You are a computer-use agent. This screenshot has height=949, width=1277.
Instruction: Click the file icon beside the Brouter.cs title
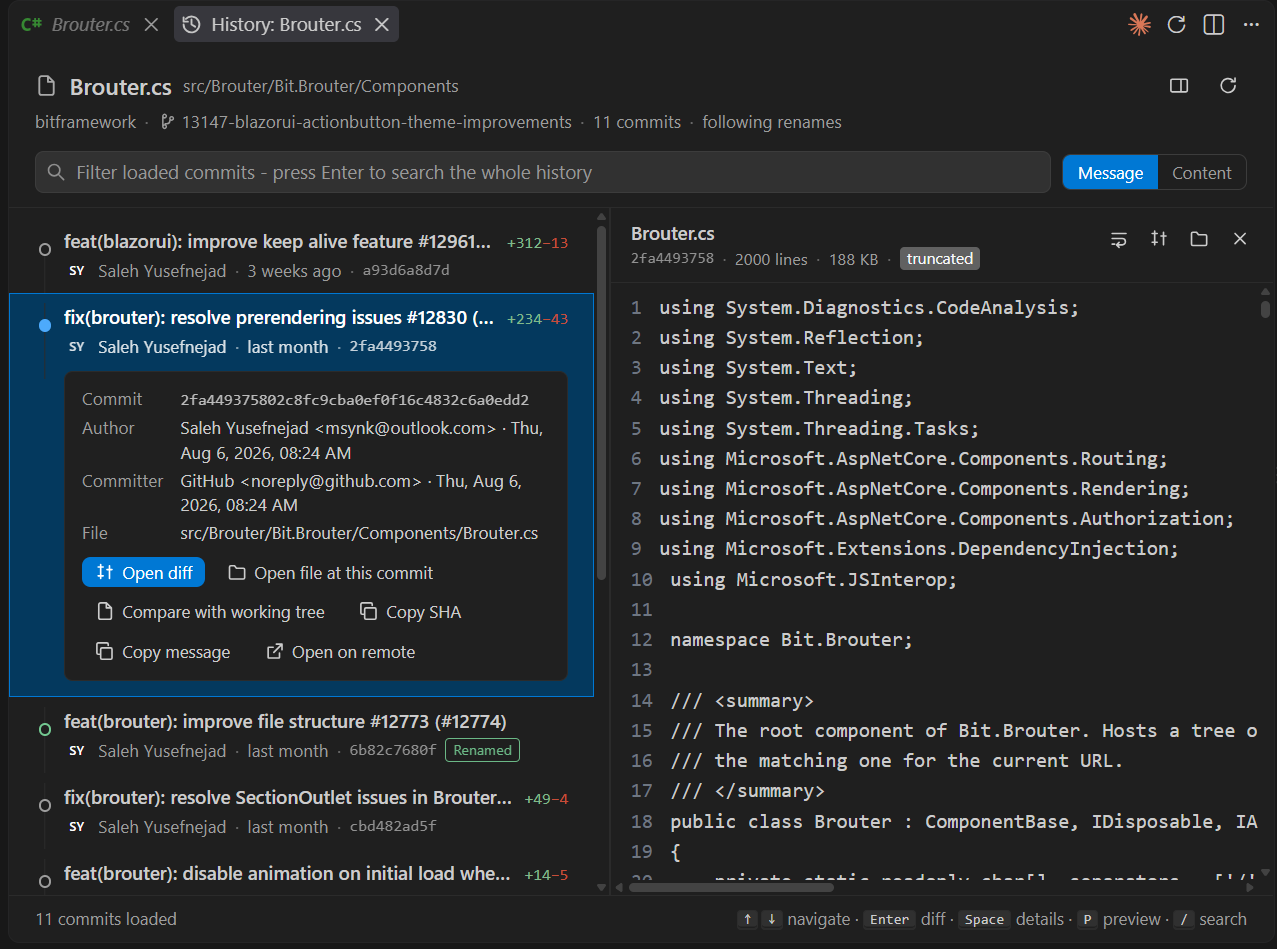click(46, 86)
